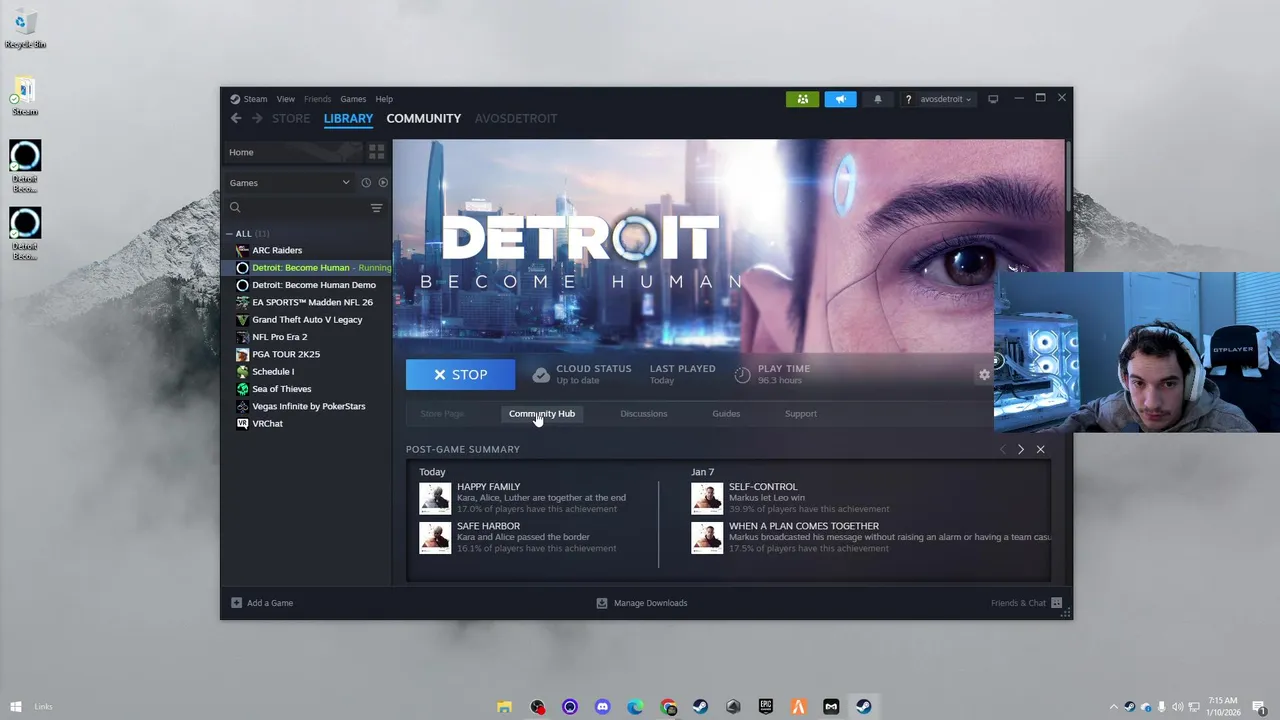This screenshot has height=720, width=1280.
Task: Click the LIBRARY tab
Action: click(x=348, y=118)
